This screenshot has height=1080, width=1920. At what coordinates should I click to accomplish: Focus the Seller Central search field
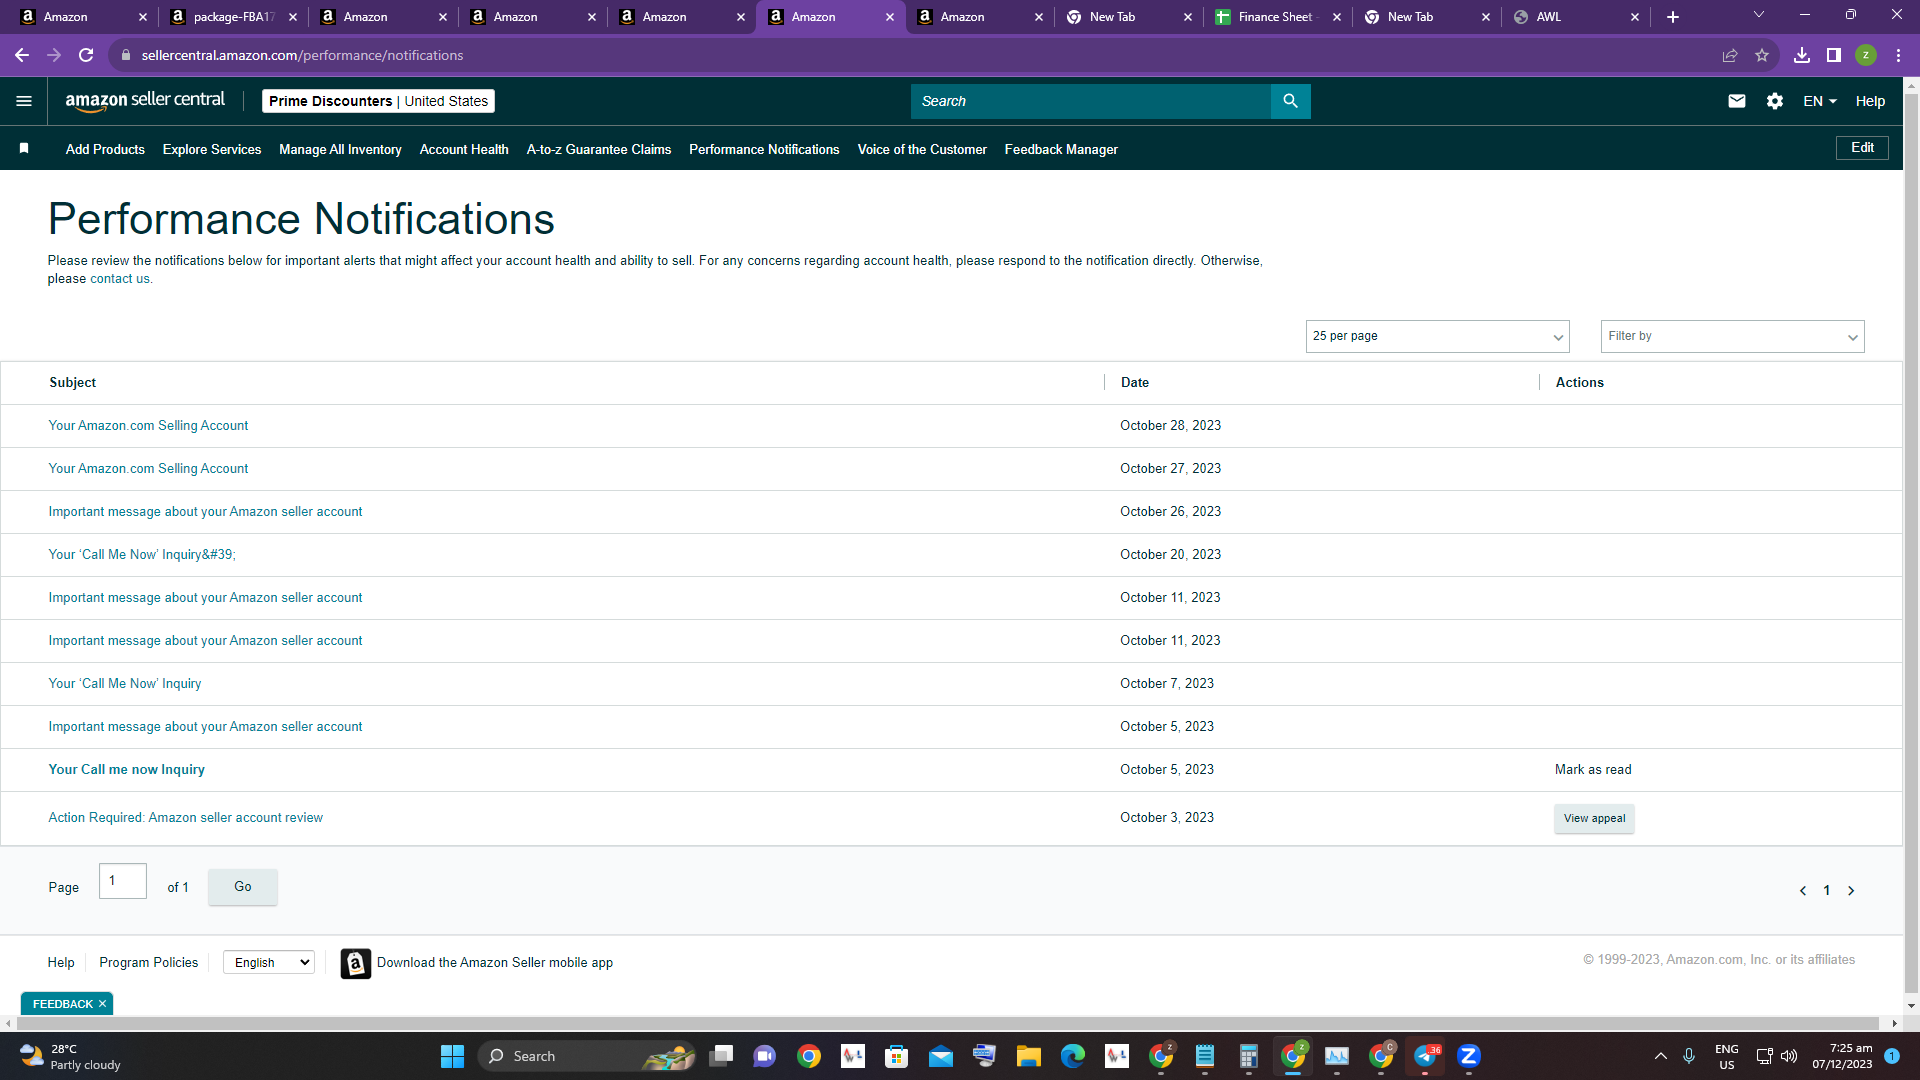pyautogui.click(x=1091, y=101)
